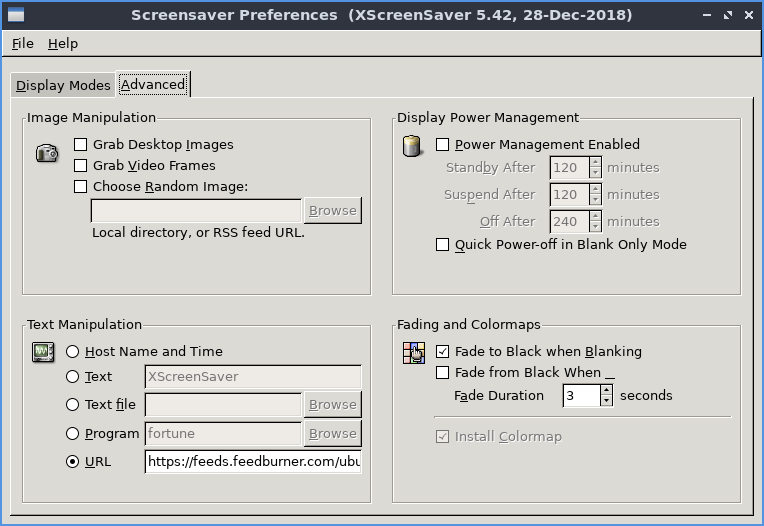
Task: Turn on Power Management Enabled
Action: pyautogui.click(x=443, y=145)
